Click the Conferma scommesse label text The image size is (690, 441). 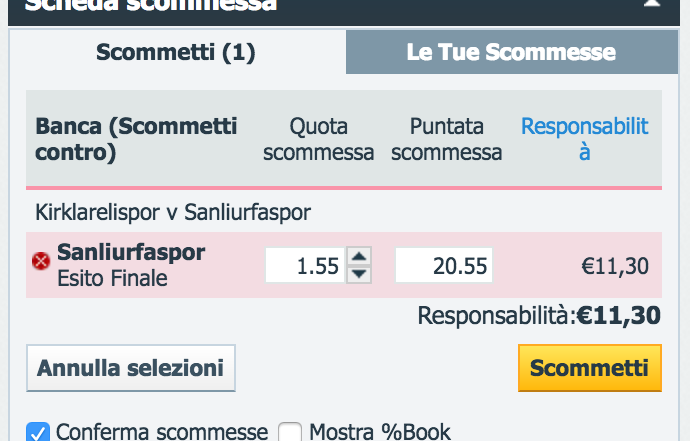coord(162,432)
